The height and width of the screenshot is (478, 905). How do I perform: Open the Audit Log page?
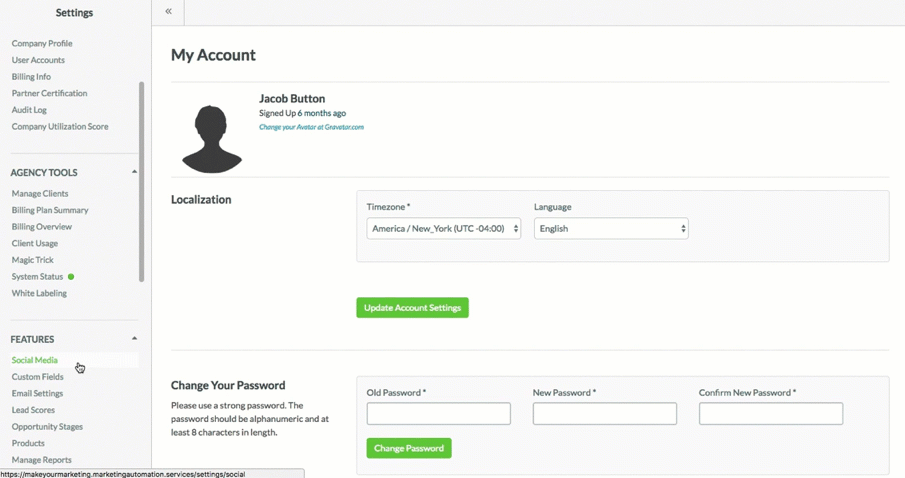[x=29, y=110]
